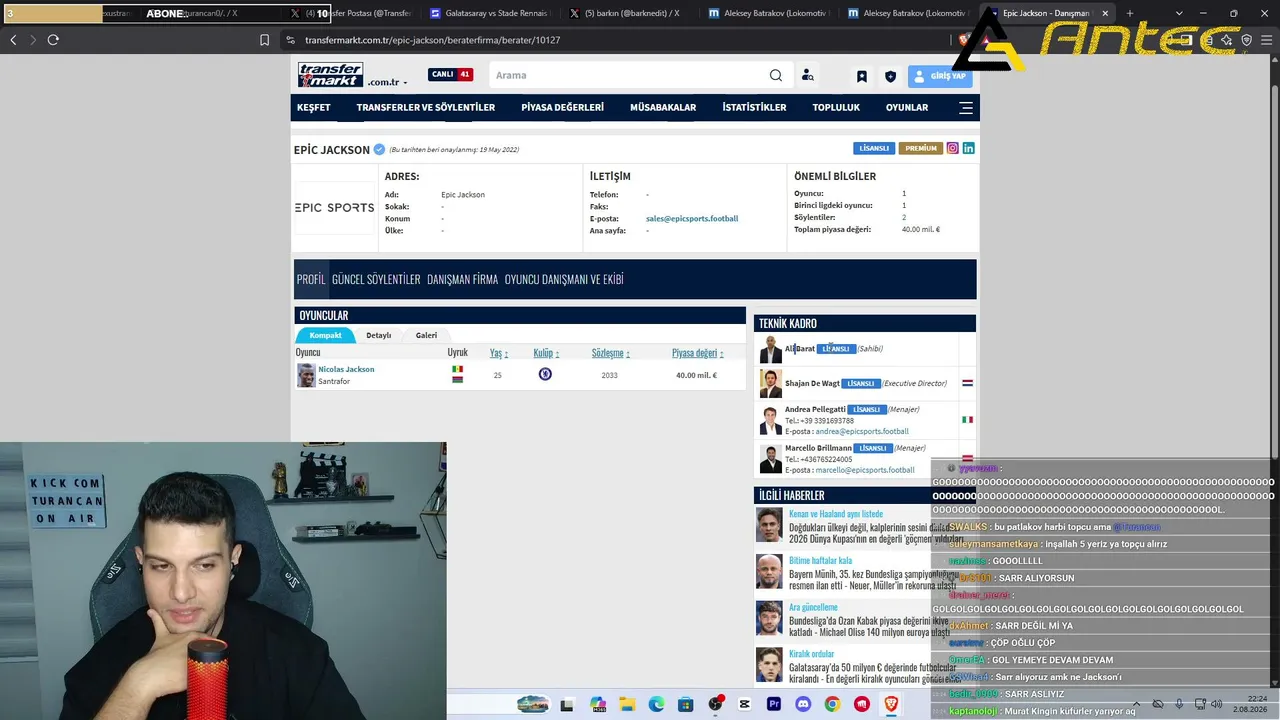Image resolution: width=1280 pixels, height=720 pixels.
Task: Sort players by Kulüp column
Action: coord(546,353)
